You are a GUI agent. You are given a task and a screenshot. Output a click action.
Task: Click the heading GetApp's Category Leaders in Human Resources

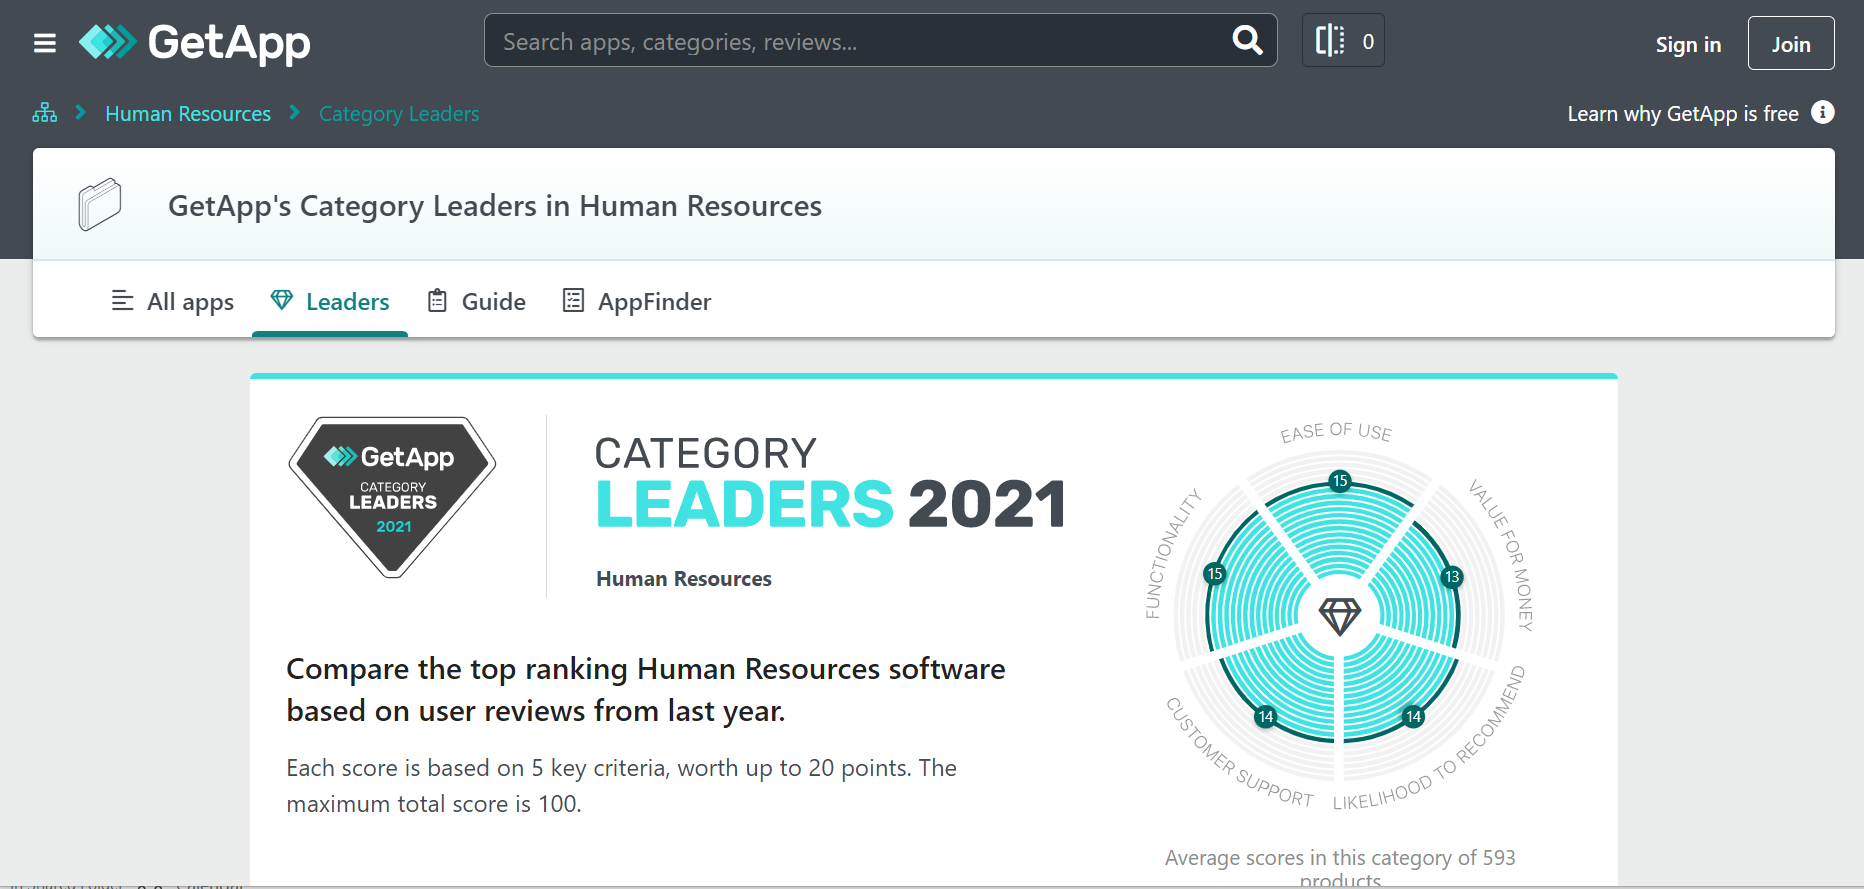click(495, 206)
